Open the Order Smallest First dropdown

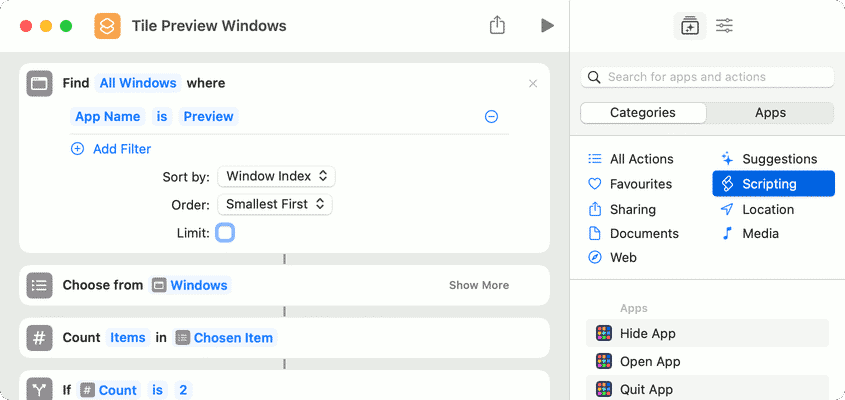pyautogui.click(x=275, y=204)
